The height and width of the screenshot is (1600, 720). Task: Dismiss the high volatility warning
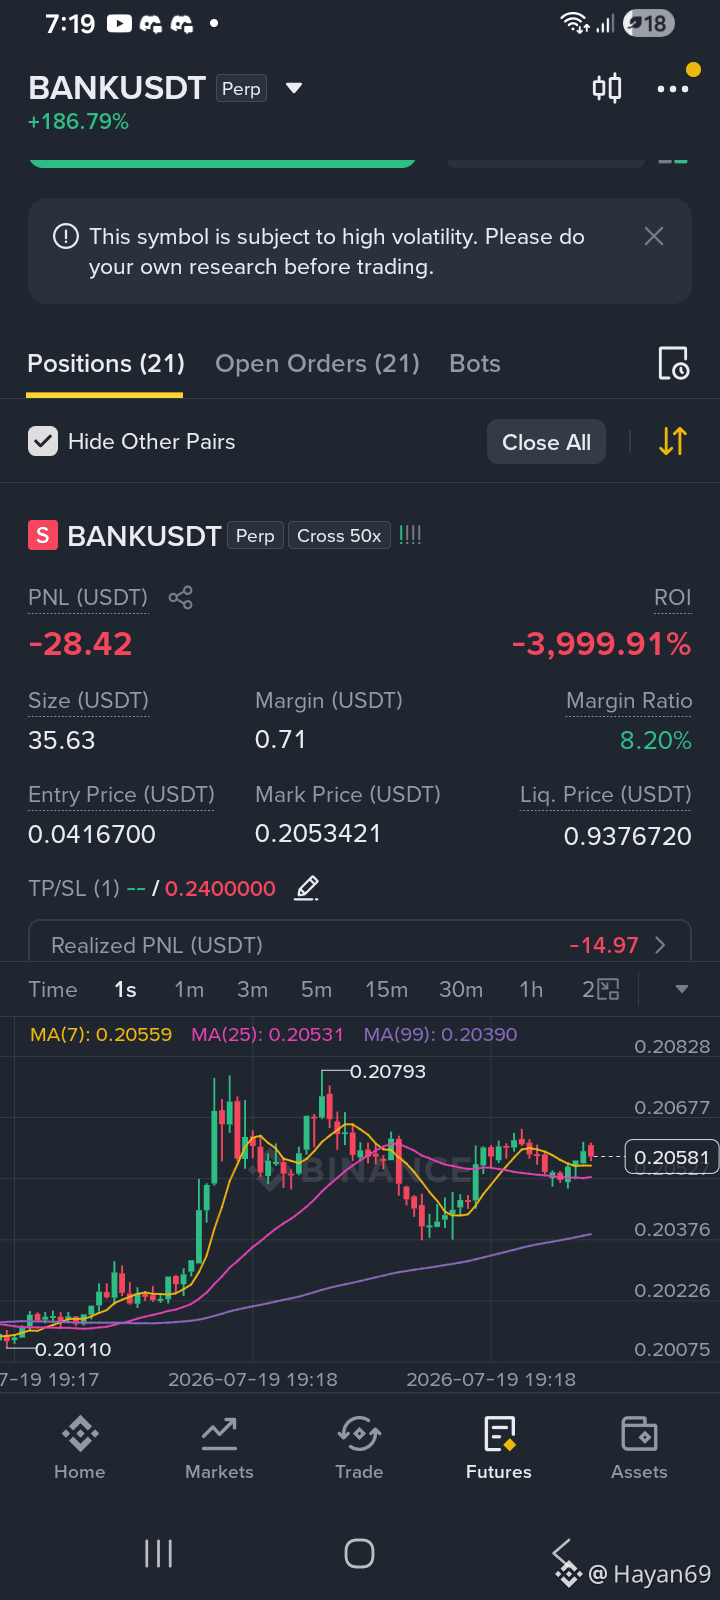point(654,236)
